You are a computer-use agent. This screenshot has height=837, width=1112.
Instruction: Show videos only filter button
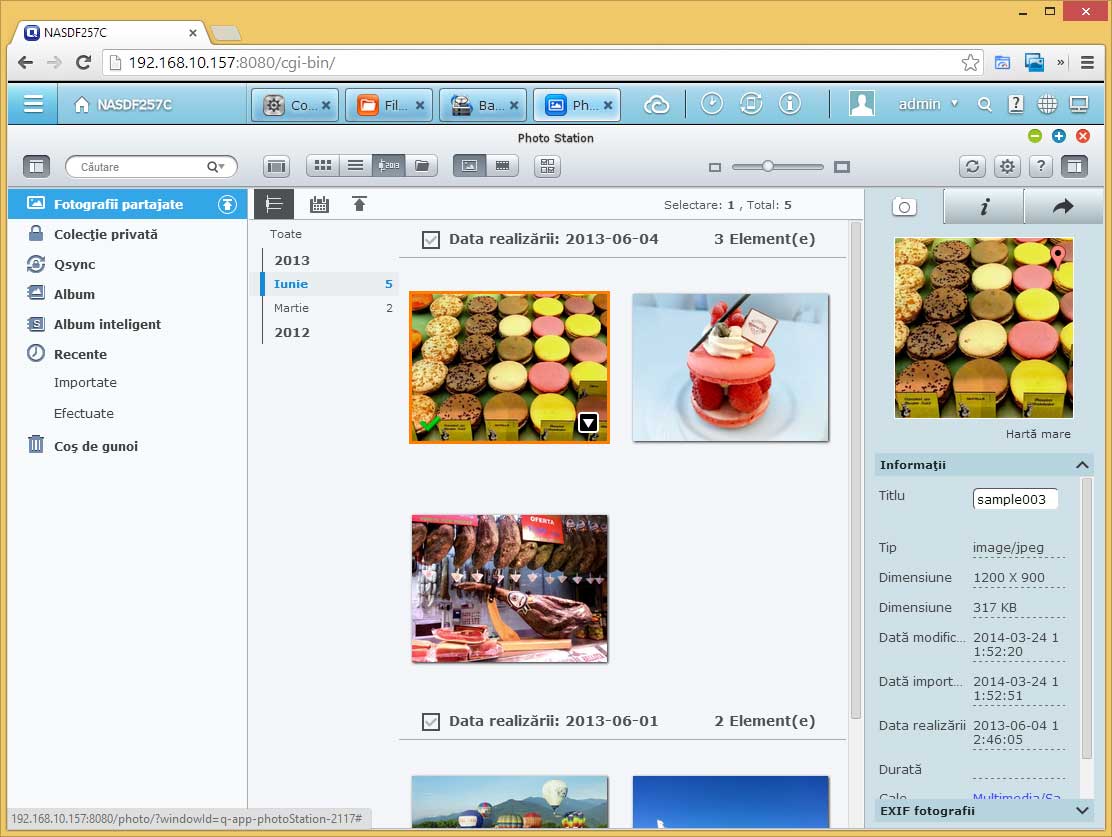[502, 166]
